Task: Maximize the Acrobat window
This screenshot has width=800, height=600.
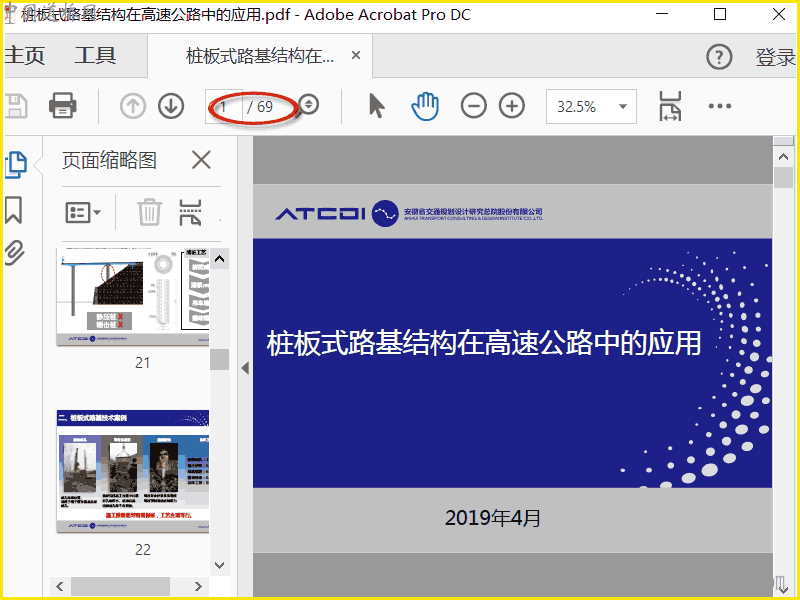Action: [x=719, y=14]
